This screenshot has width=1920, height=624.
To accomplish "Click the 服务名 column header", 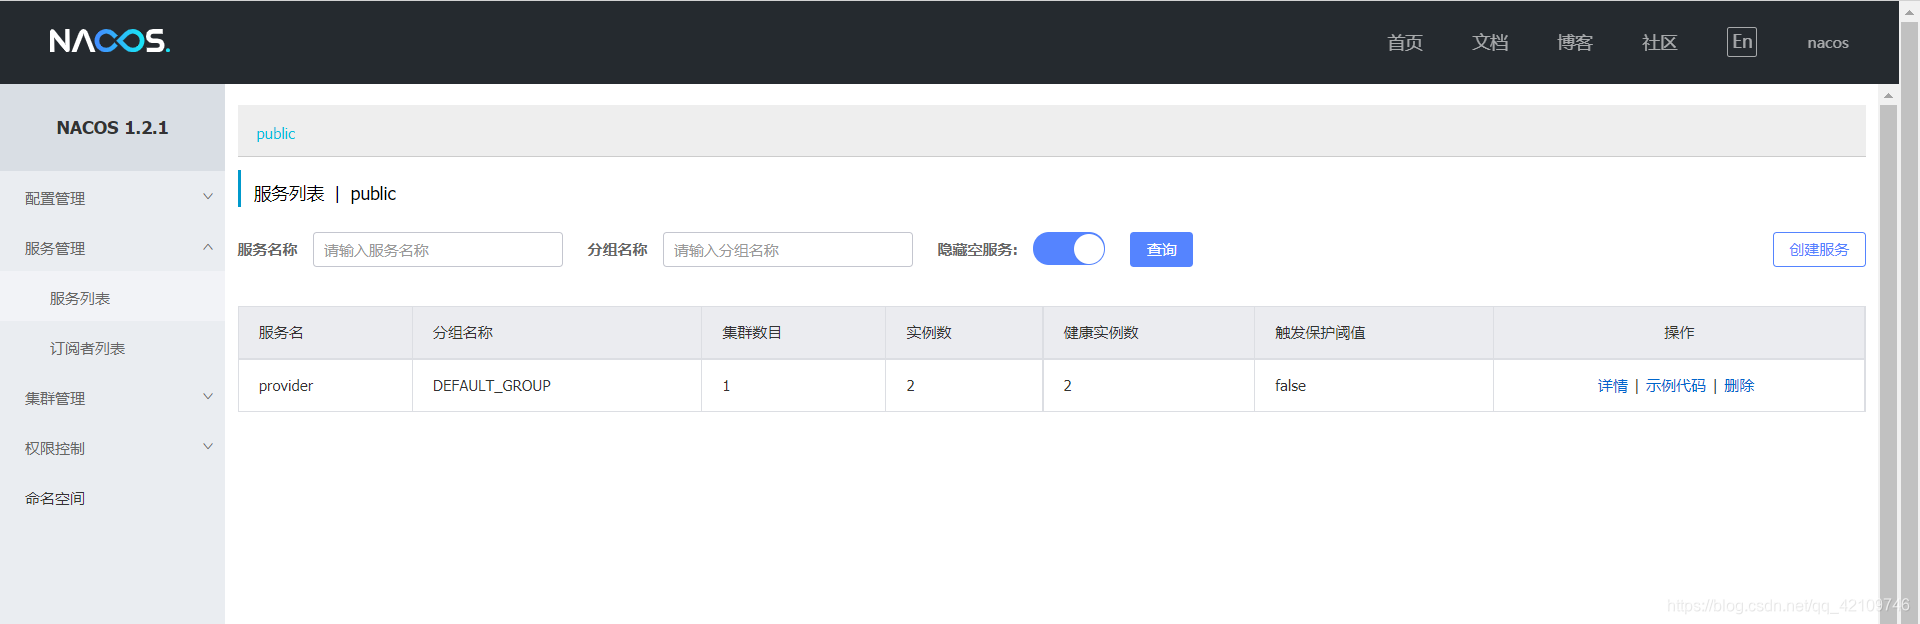I will (x=325, y=332).
